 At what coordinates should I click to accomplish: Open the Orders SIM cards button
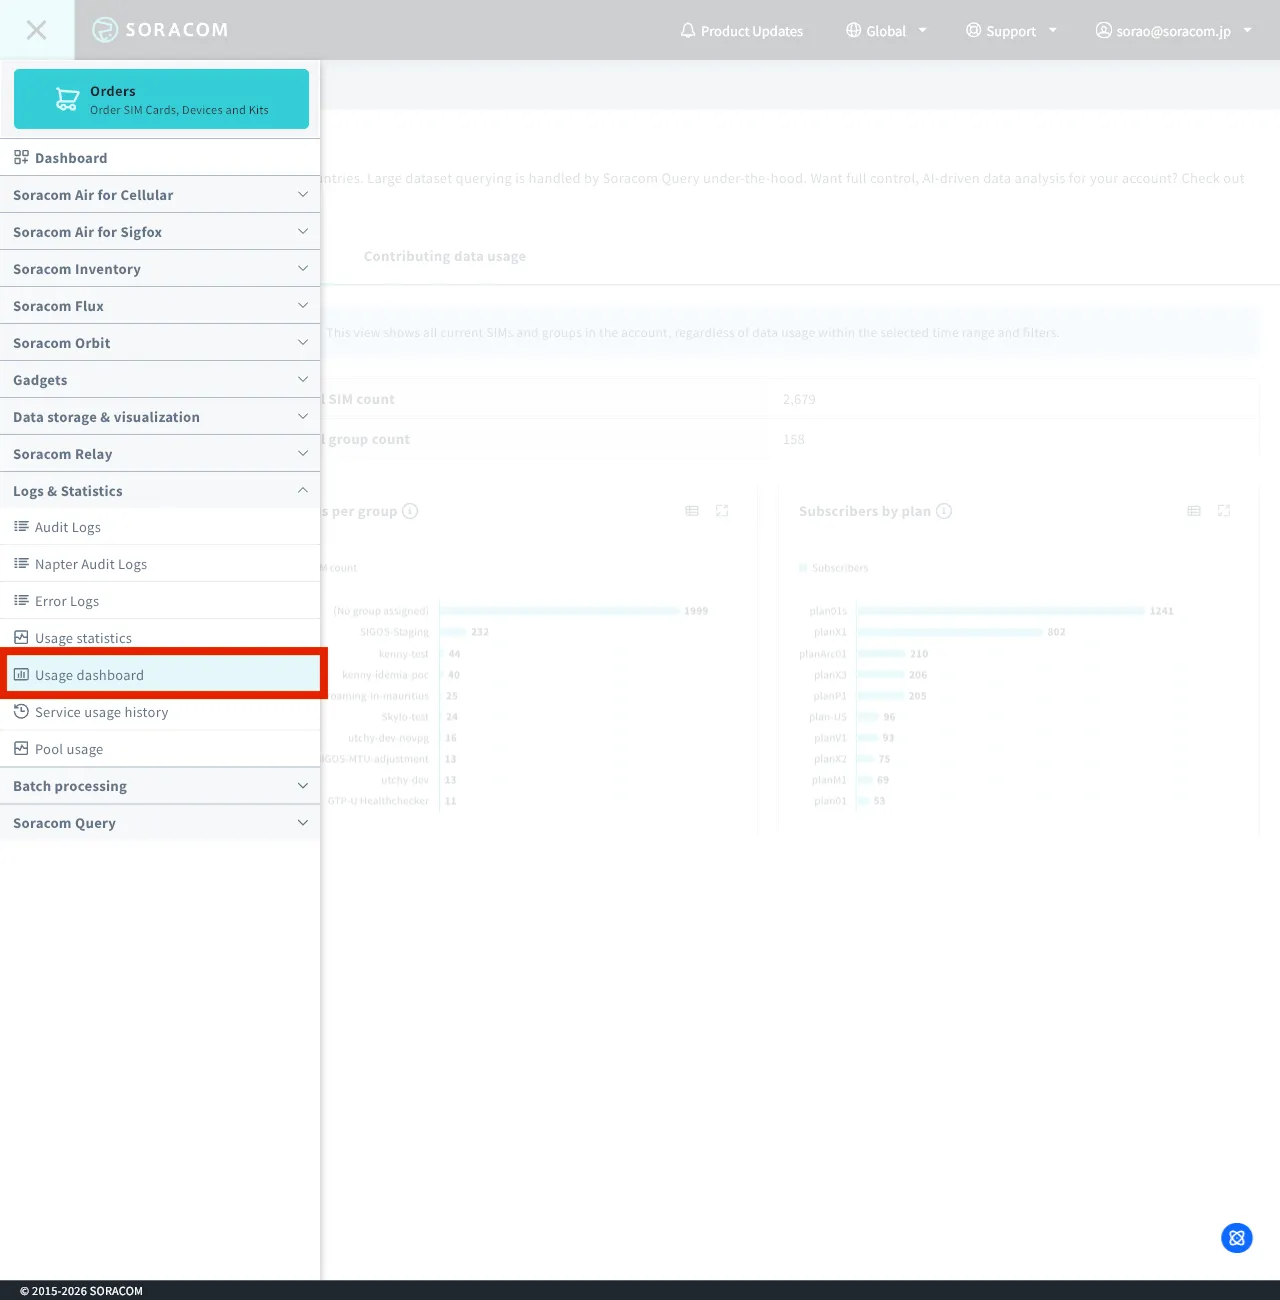(x=161, y=99)
